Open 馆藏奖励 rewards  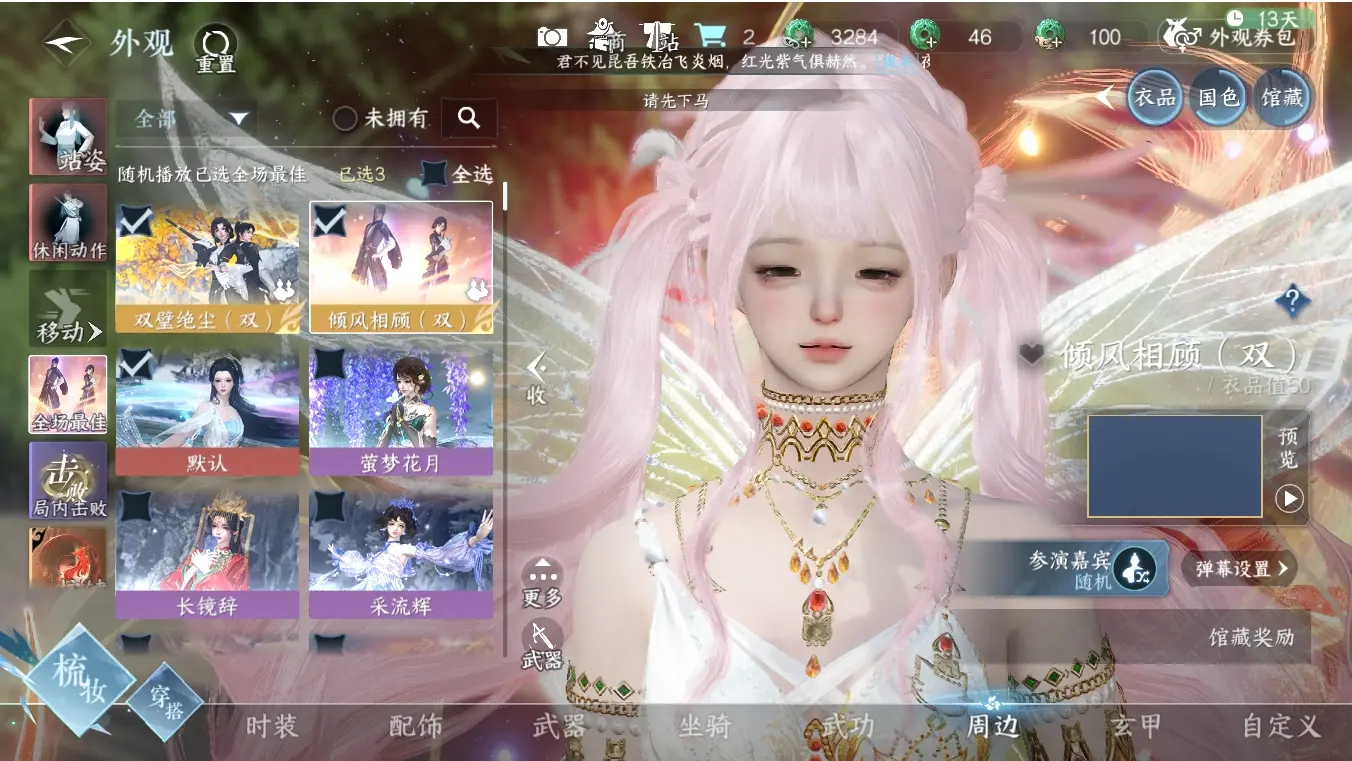tap(1251, 637)
